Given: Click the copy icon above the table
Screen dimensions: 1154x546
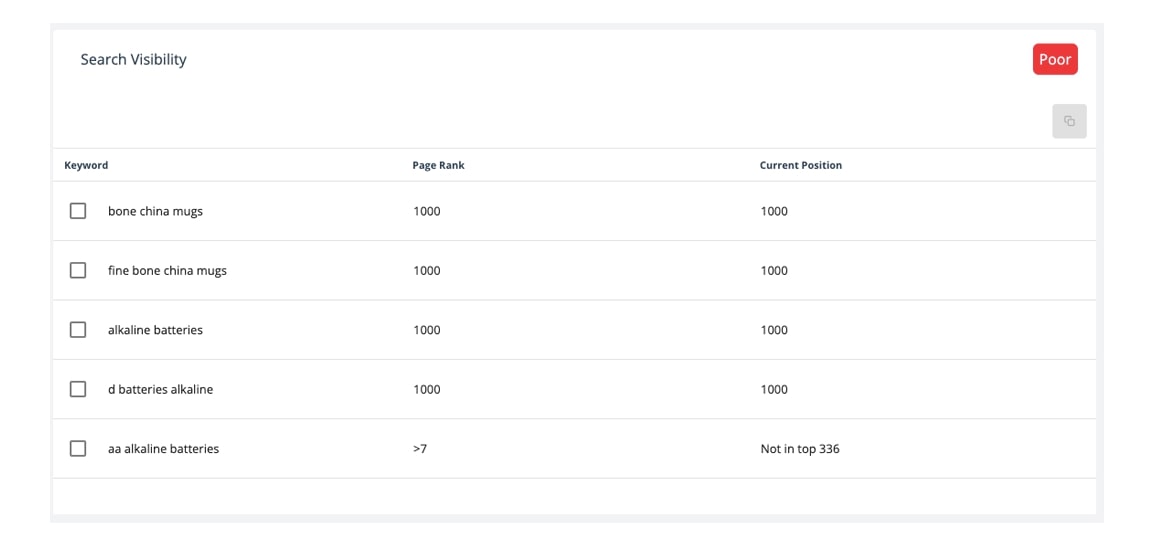Looking at the screenshot, I should pyautogui.click(x=1069, y=121).
